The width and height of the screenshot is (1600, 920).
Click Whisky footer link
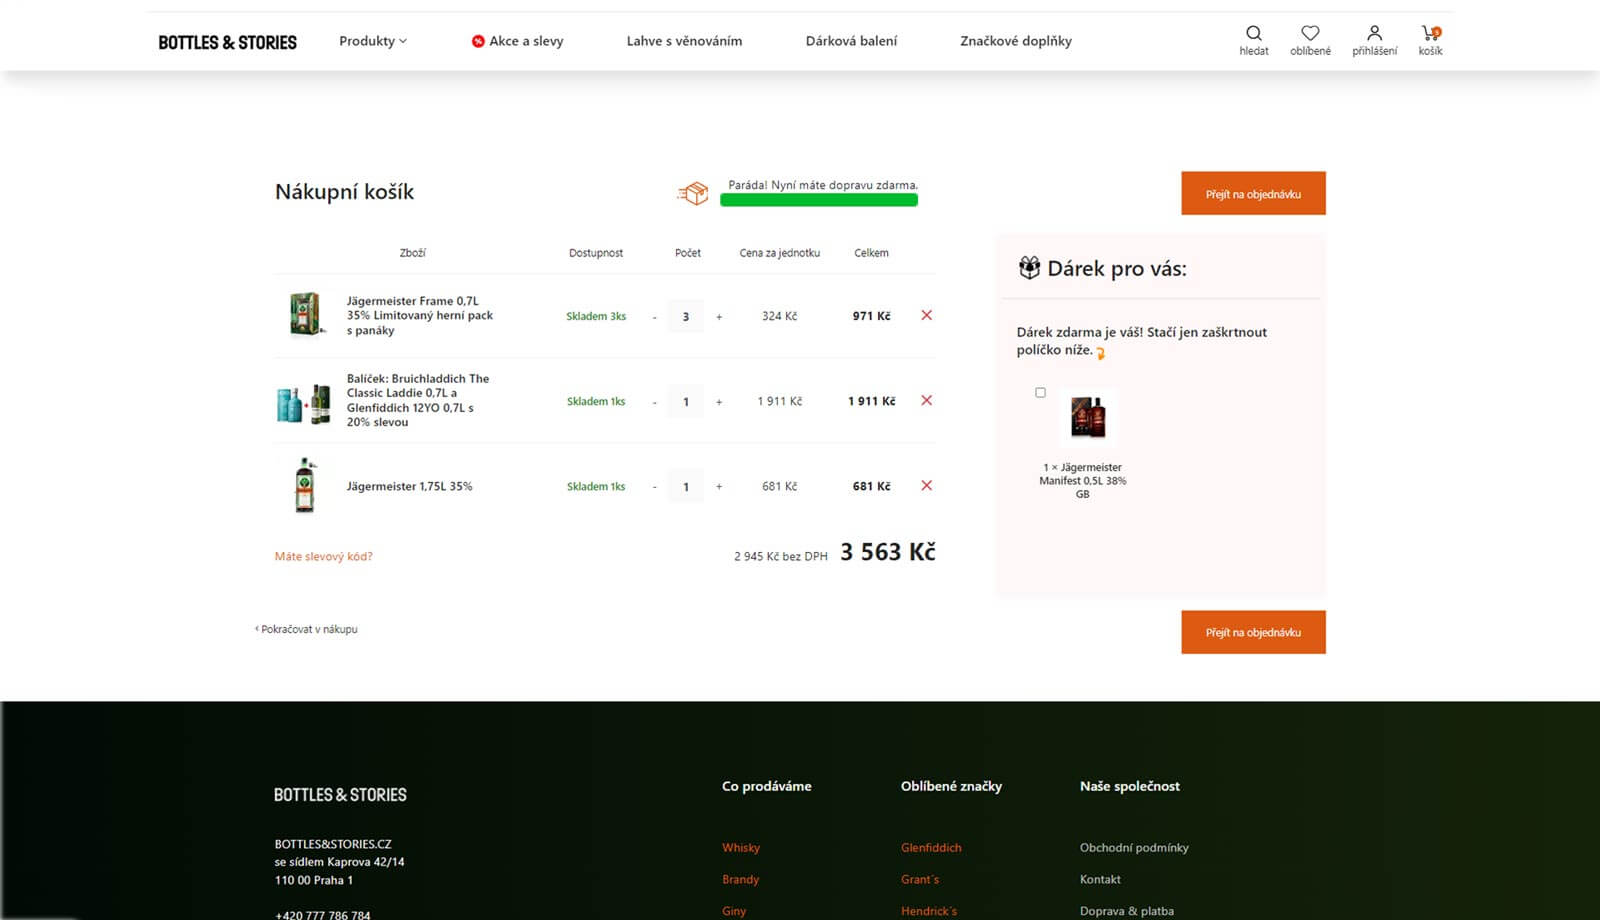(x=741, y=847)
